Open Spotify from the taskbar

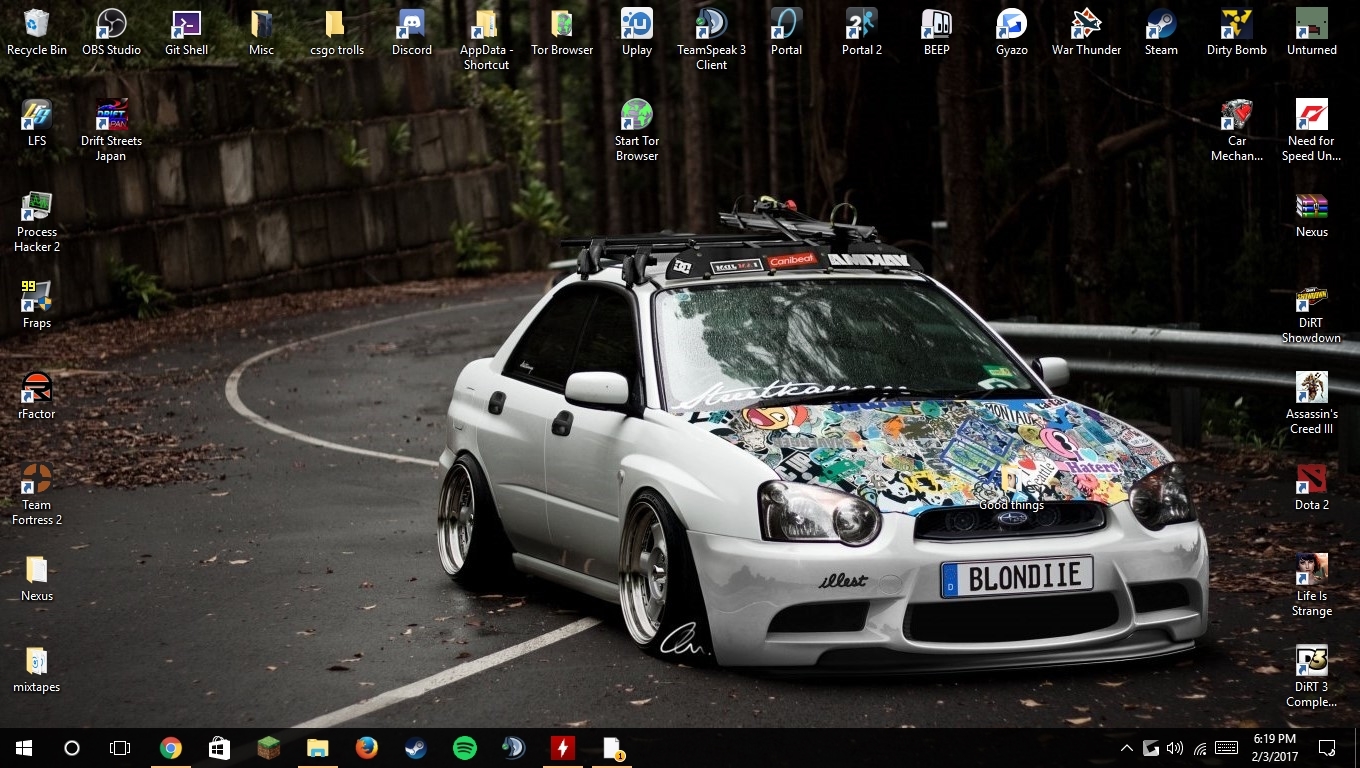coord(465,748)
